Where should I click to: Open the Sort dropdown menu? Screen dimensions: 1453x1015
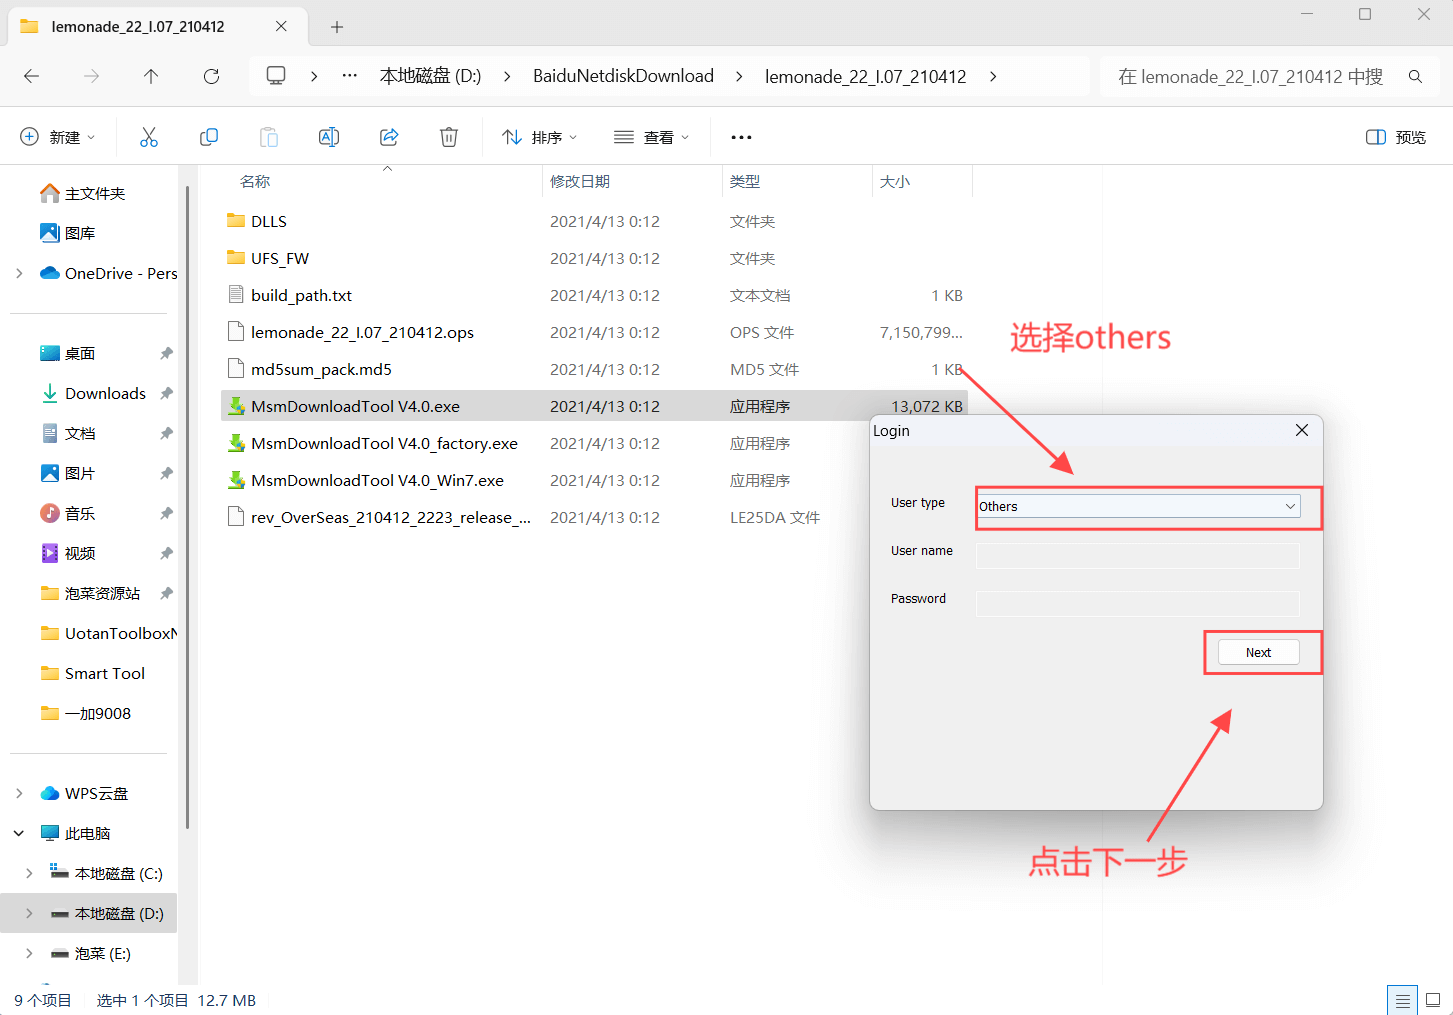point(540,137)
